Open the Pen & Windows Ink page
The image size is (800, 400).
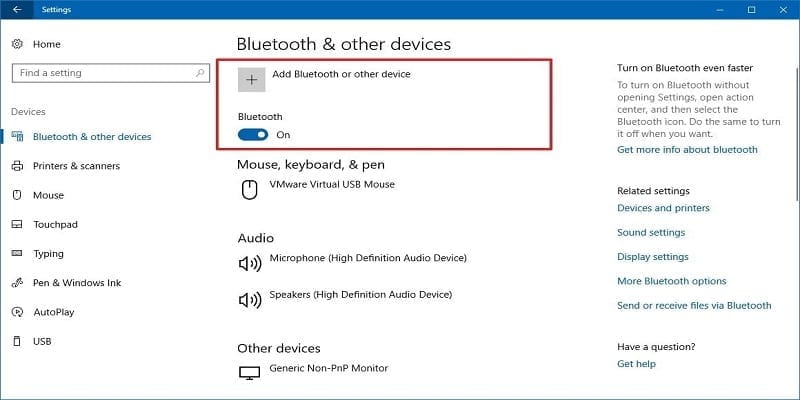click(x=76, y=283)
